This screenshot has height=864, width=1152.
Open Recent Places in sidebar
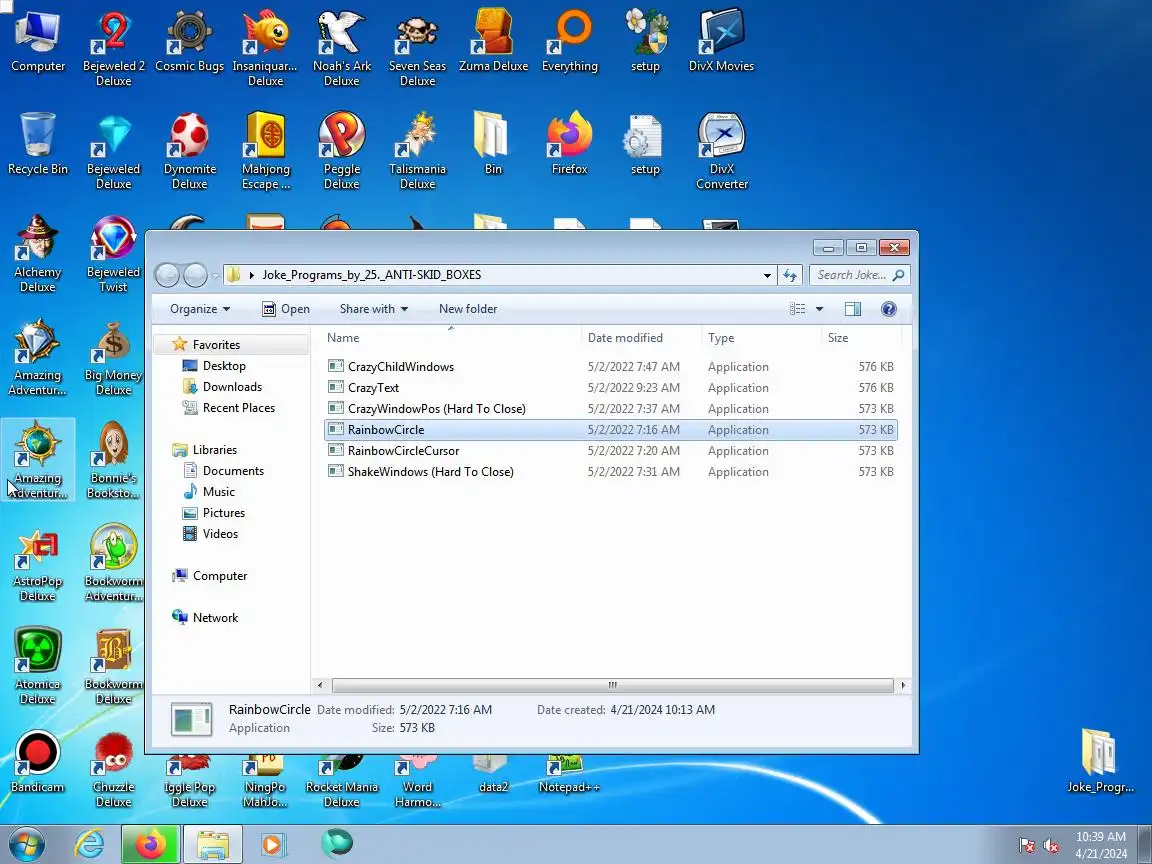coord(238,408)
